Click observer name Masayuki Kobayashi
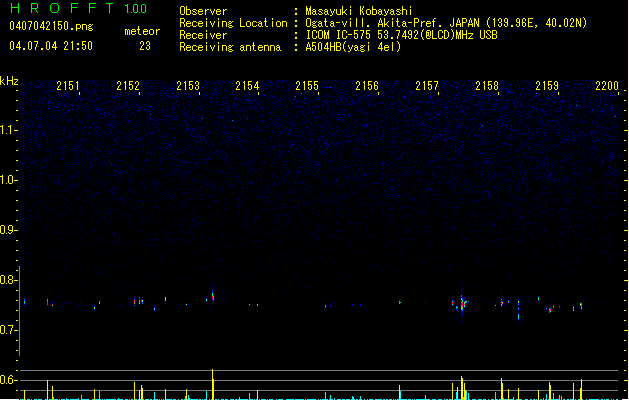Screen dimensions: 629x400 pyautogui.click(x=359, y=11)
